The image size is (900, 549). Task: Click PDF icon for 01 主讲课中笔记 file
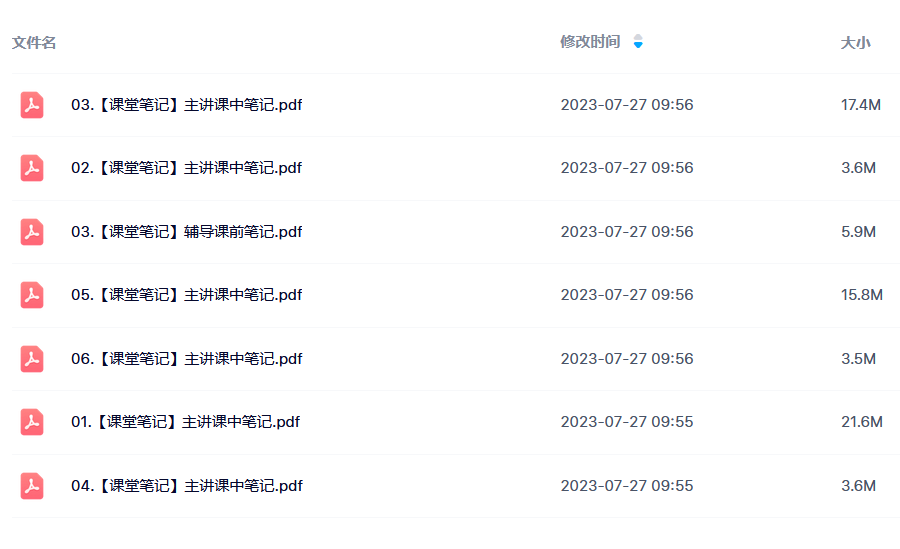(32, 422)
